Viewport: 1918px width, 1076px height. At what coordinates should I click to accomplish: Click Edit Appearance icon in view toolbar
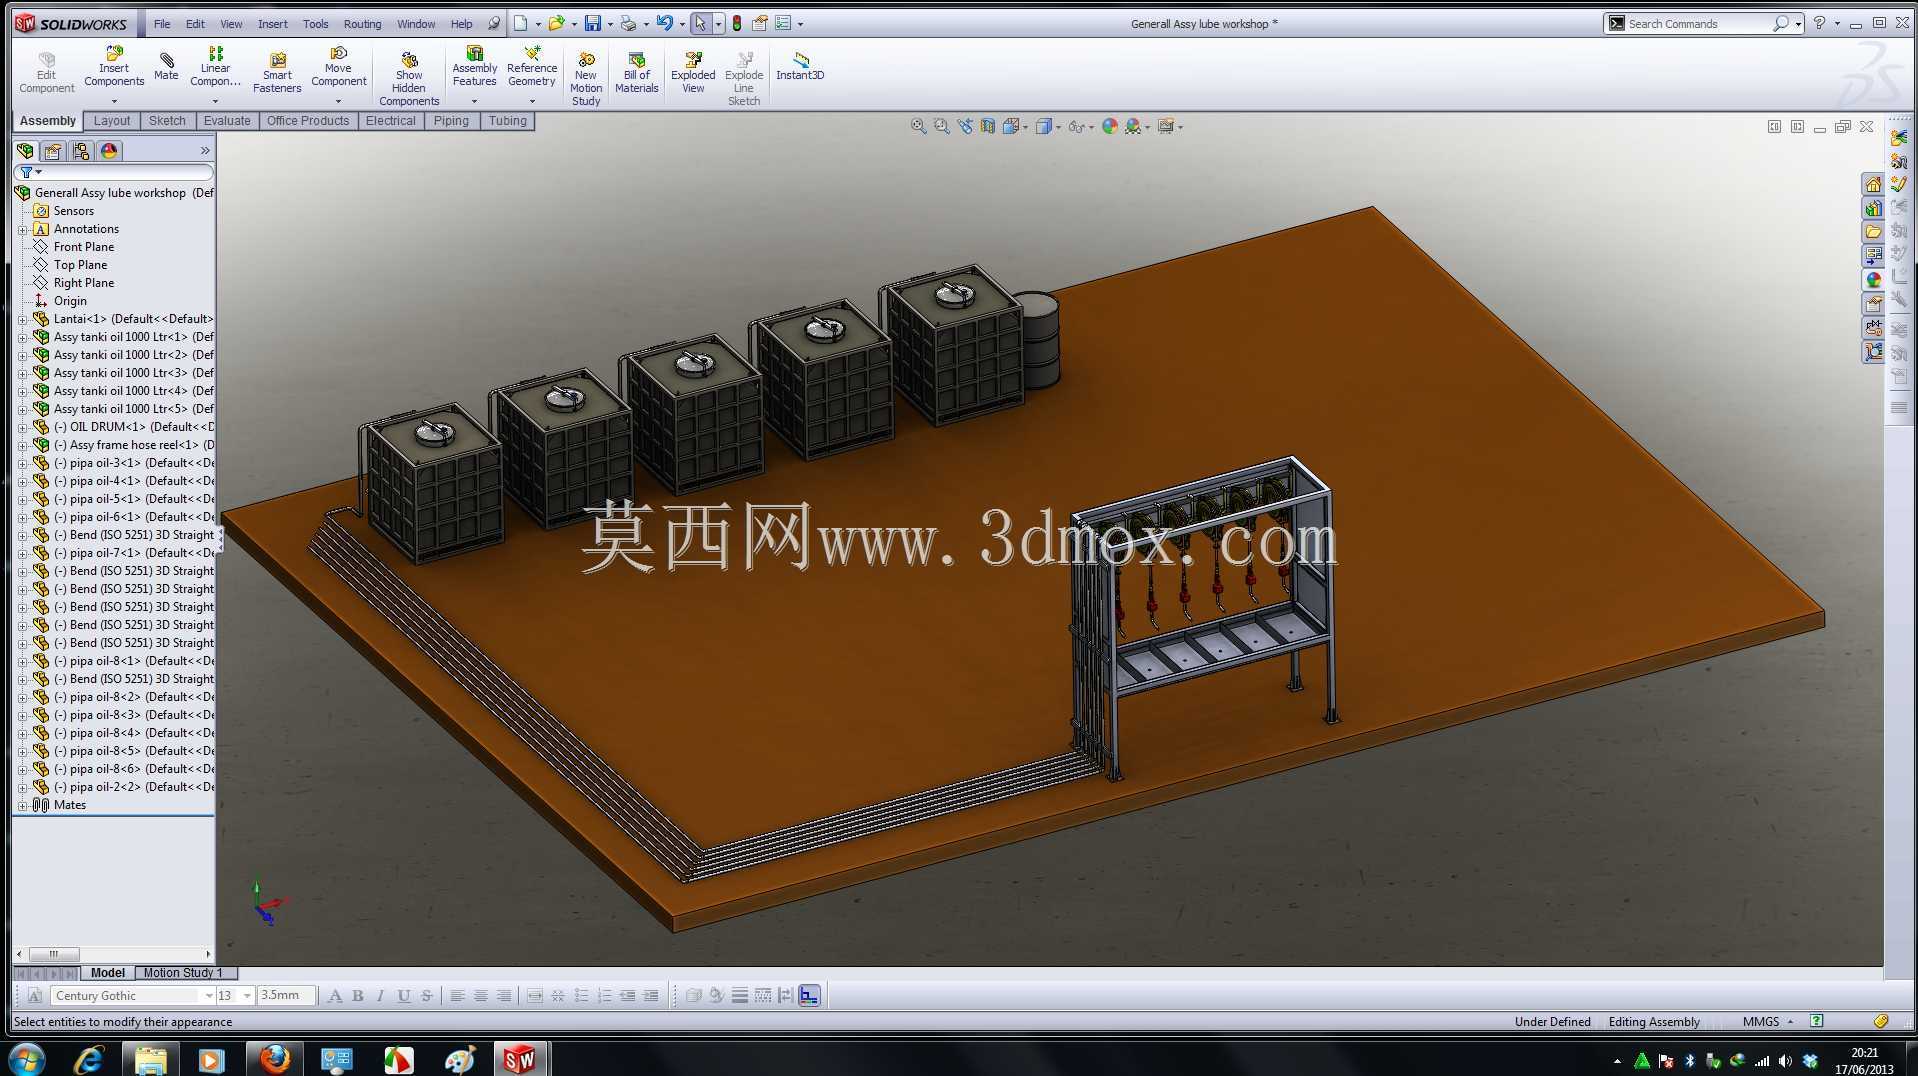click(1109, 126)
